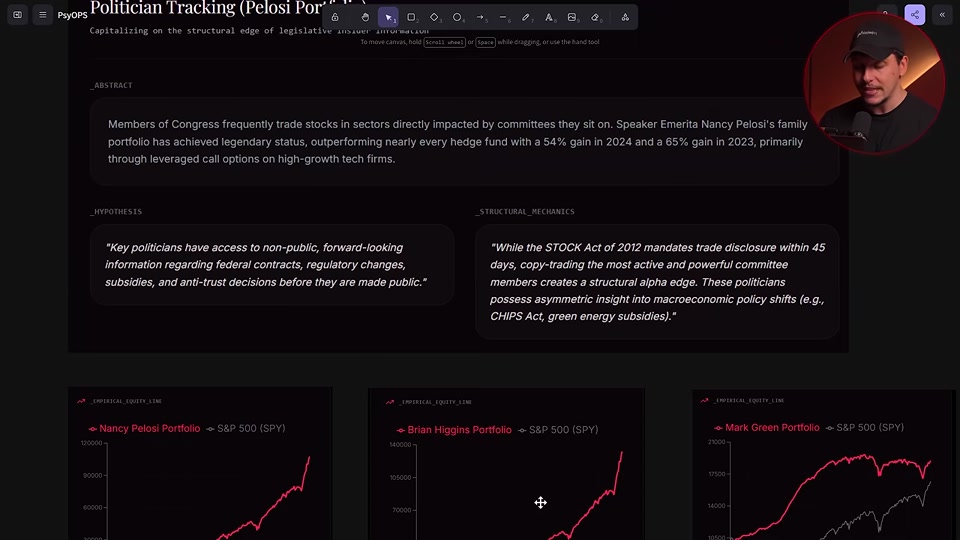Click the _HYPOTHESIS section label
The height and width of the screenshot is (540, 960).
[x=116, y=211]
